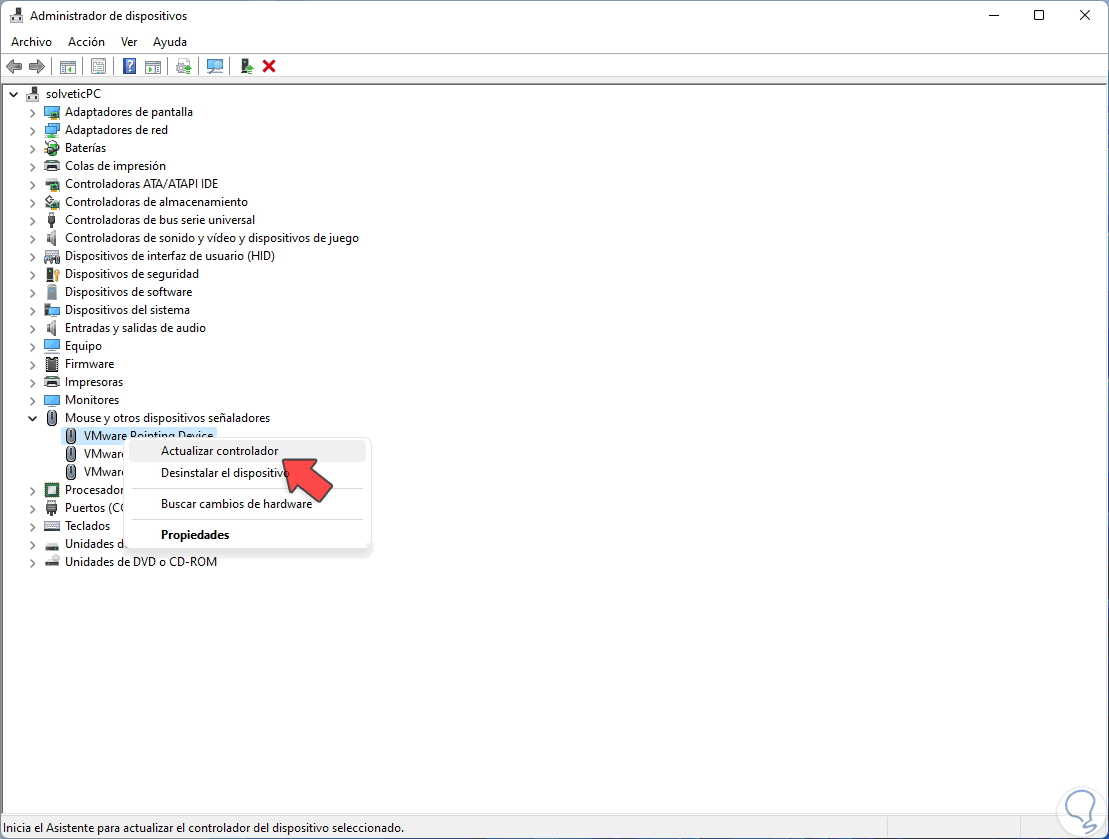
Task: Click the Forward arrow in the toolbar
Action: point(37,66)
